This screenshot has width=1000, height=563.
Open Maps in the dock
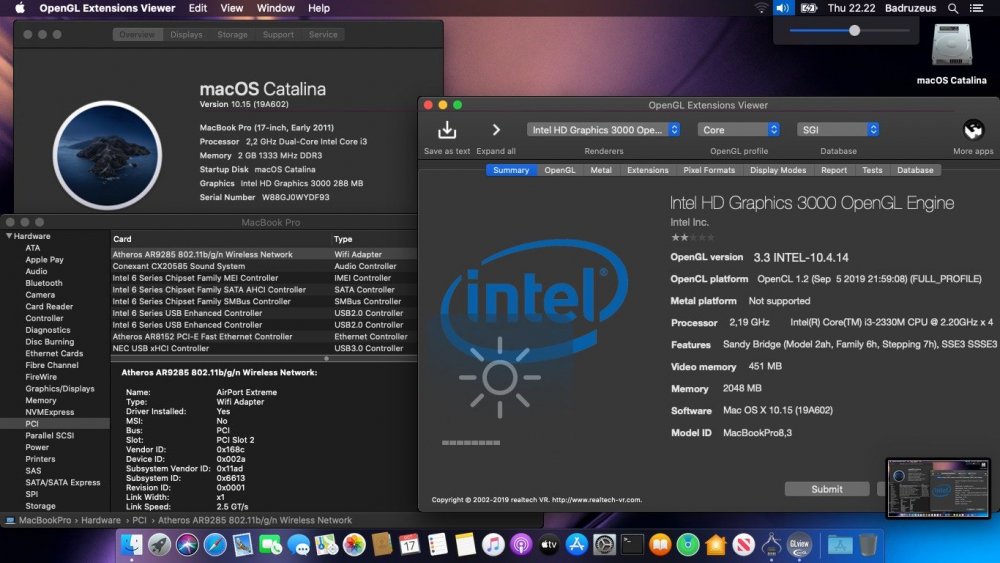click(x=326, y=545)
